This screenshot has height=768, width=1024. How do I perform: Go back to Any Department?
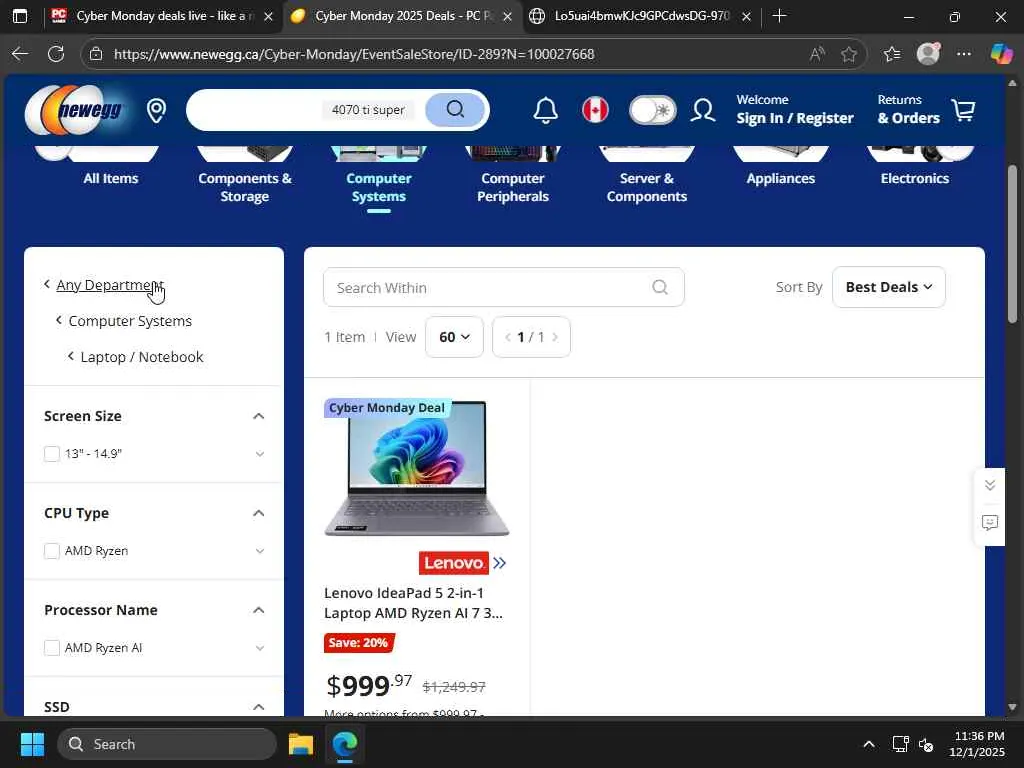point(109,285)
